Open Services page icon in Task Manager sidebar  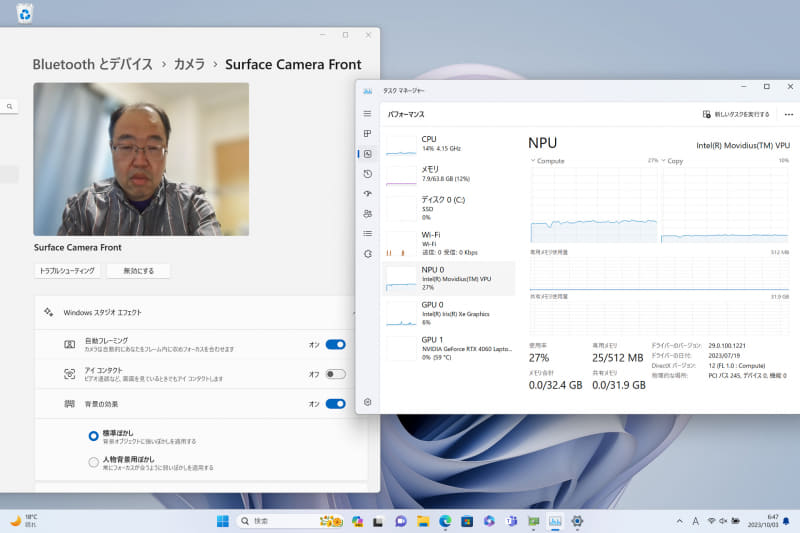point(367,253)
